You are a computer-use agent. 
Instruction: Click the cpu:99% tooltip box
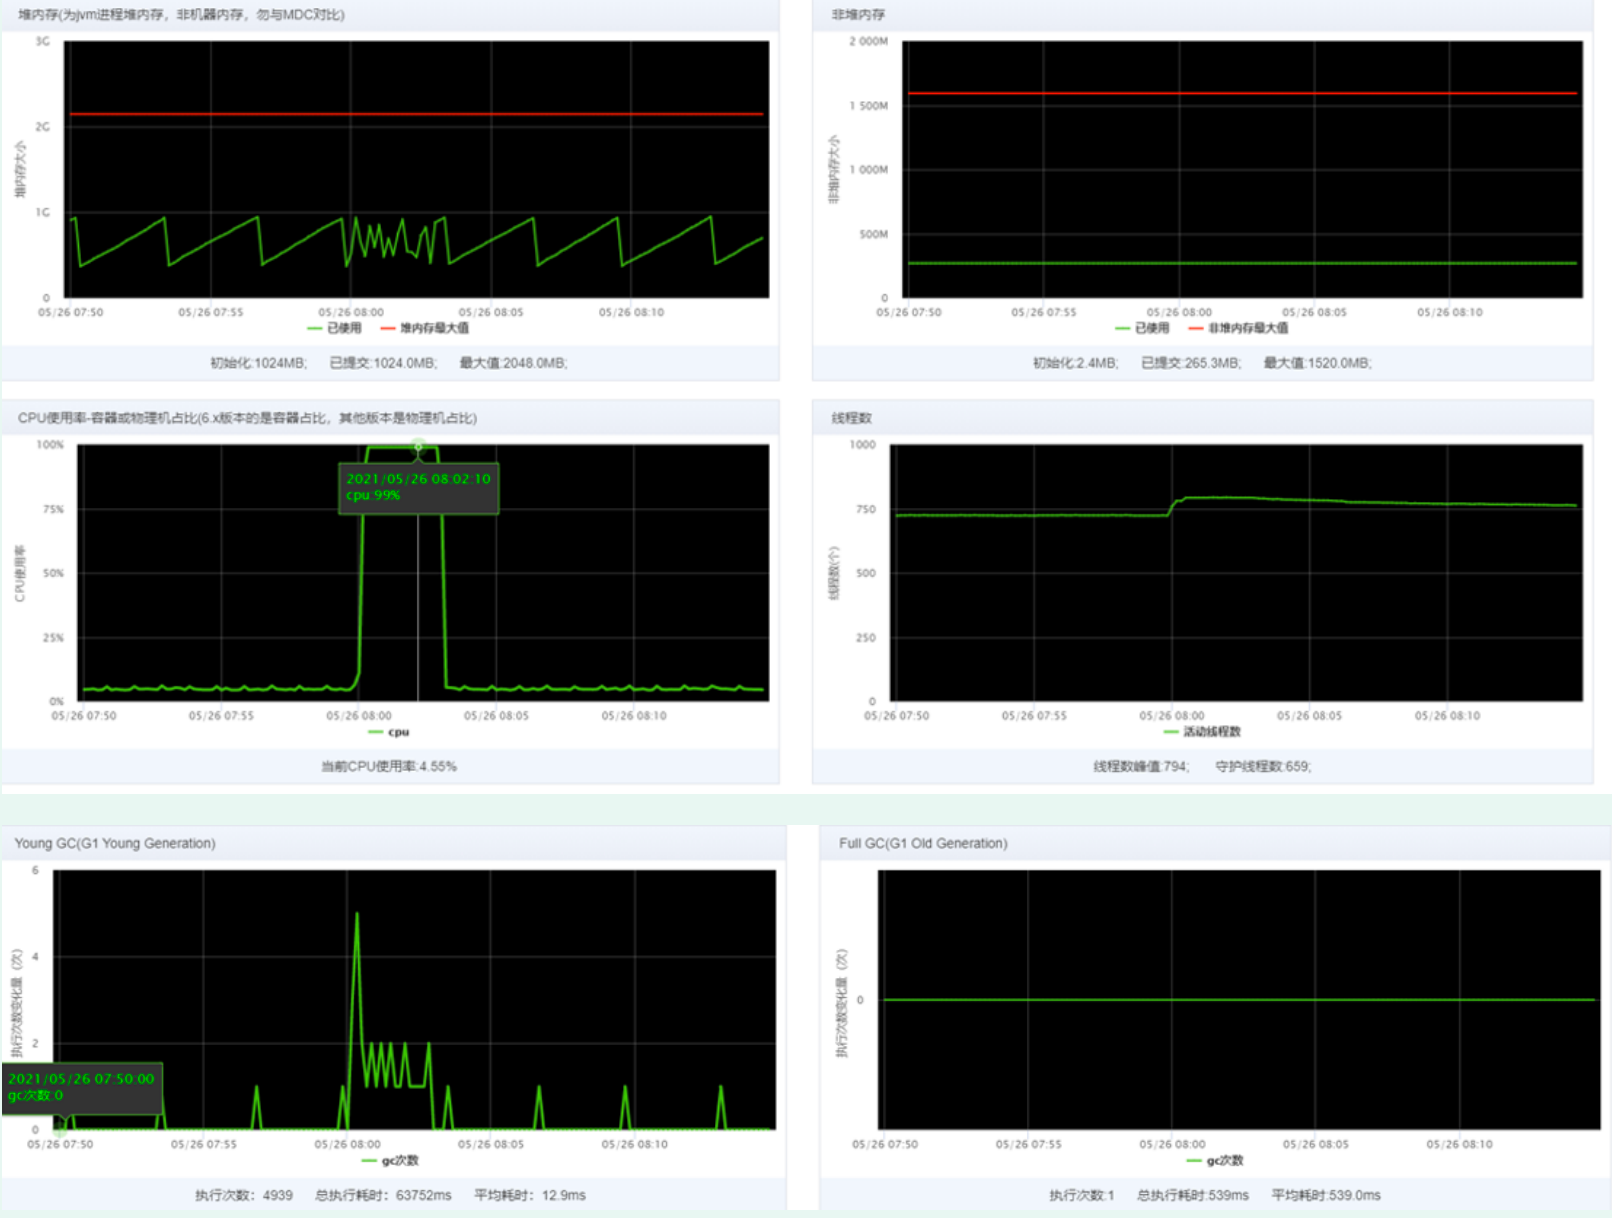418,488
